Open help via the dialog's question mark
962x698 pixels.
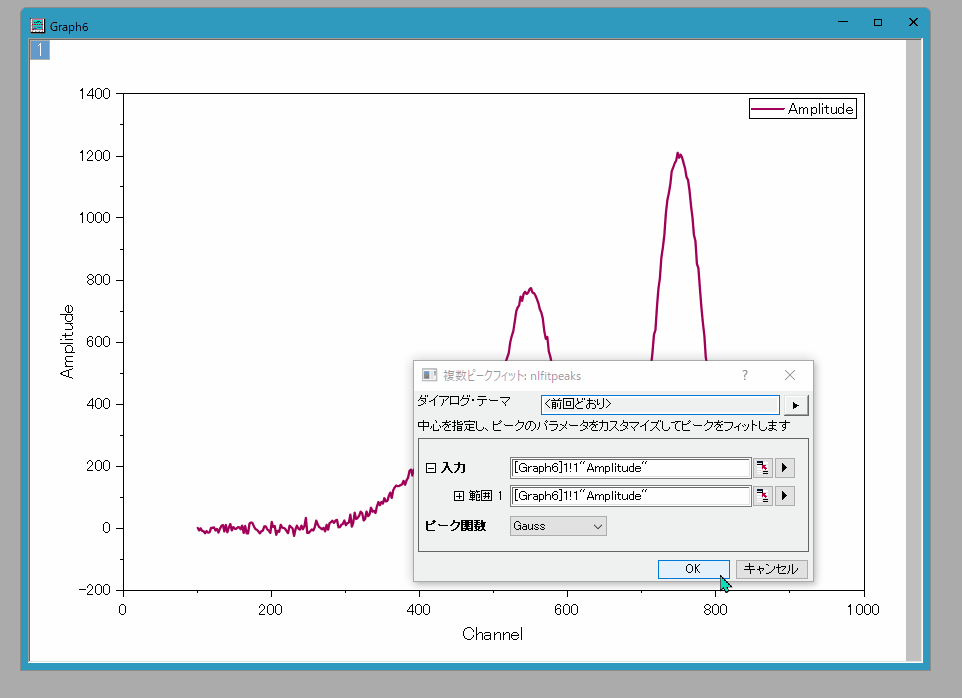744,375
